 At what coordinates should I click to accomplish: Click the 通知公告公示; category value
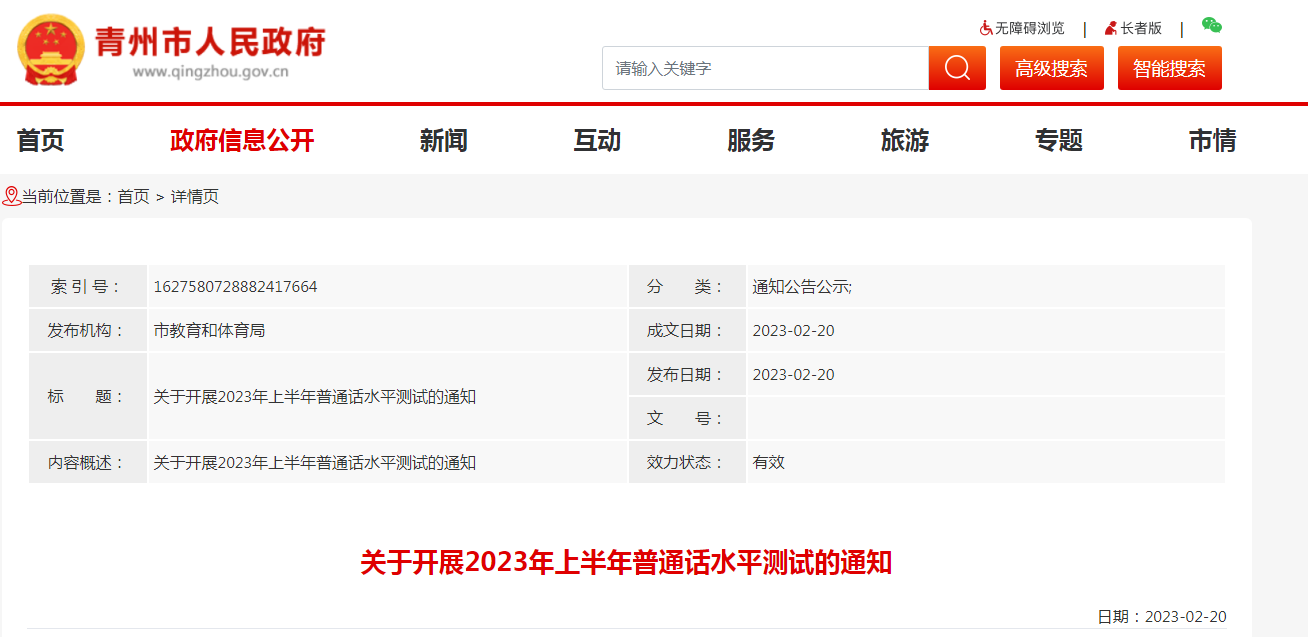click(x=802, y=287)
